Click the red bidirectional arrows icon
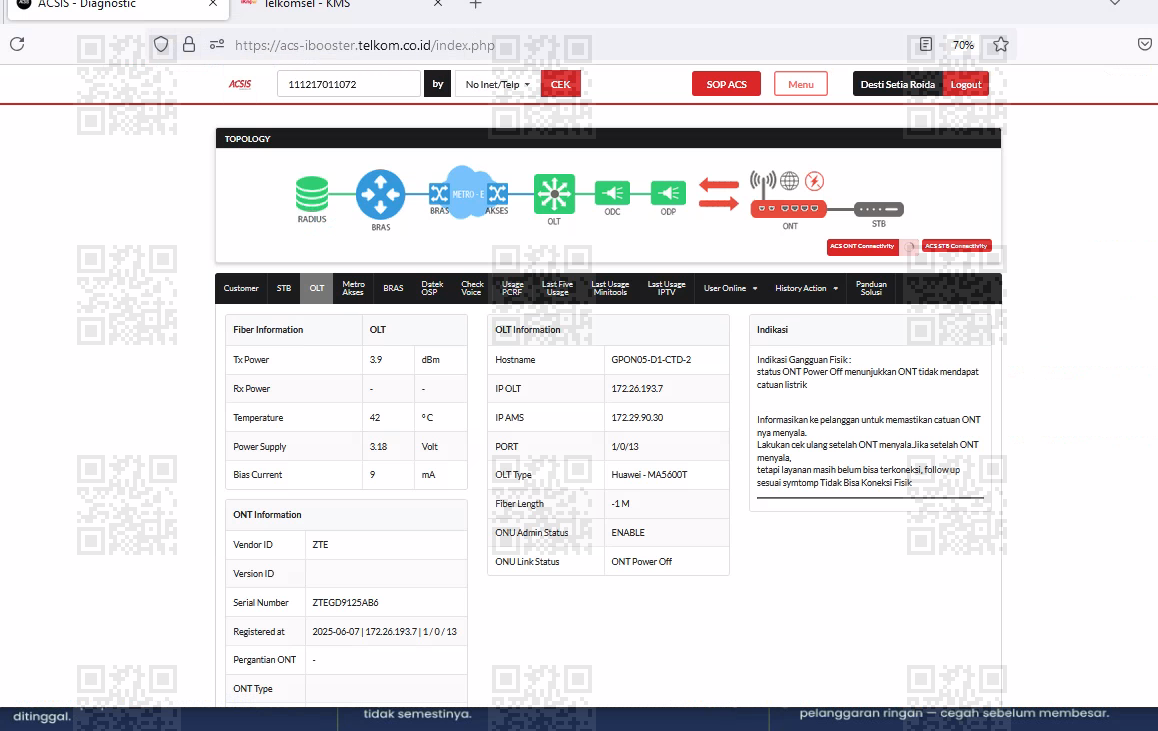The width and height of the screenshot is (1158, 731). coord(719,193)
